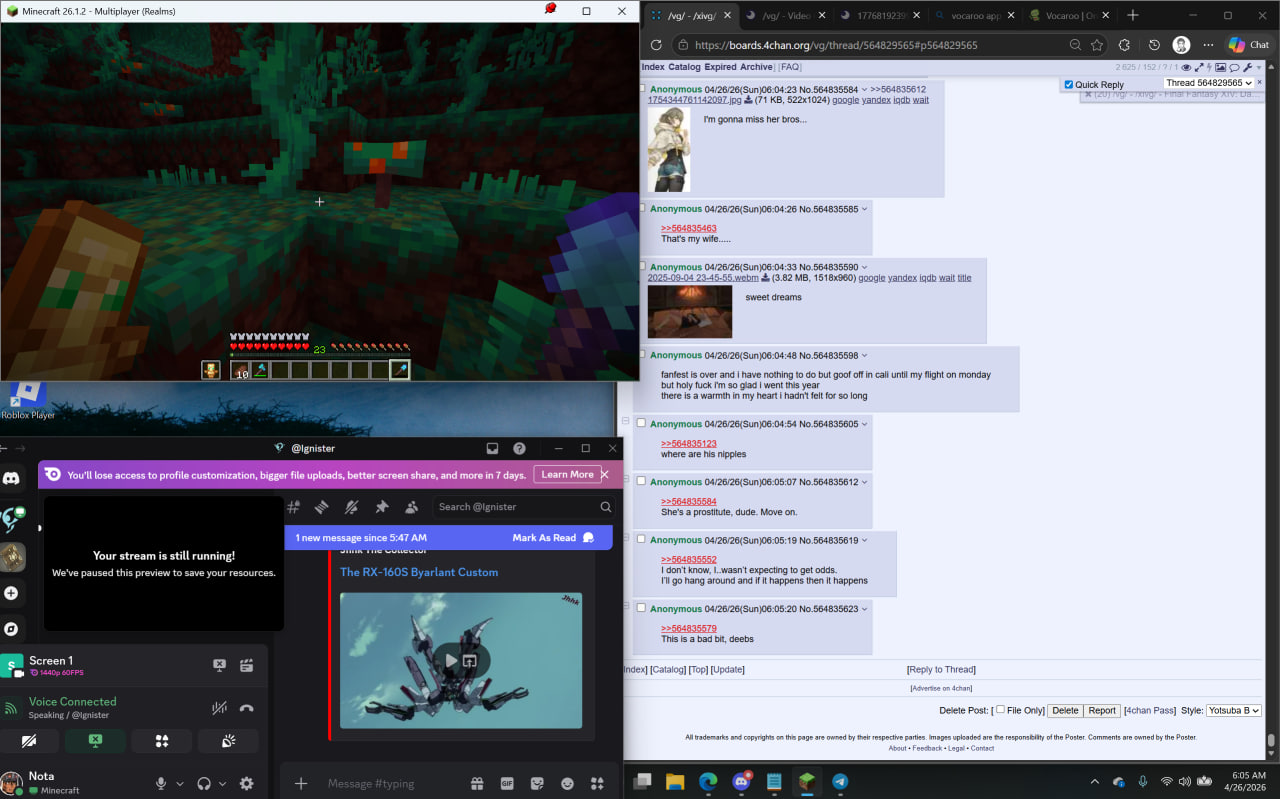Open GIF picker in Discord
The height and width of the screenshot is (799, 1280).
pos(507,783)
